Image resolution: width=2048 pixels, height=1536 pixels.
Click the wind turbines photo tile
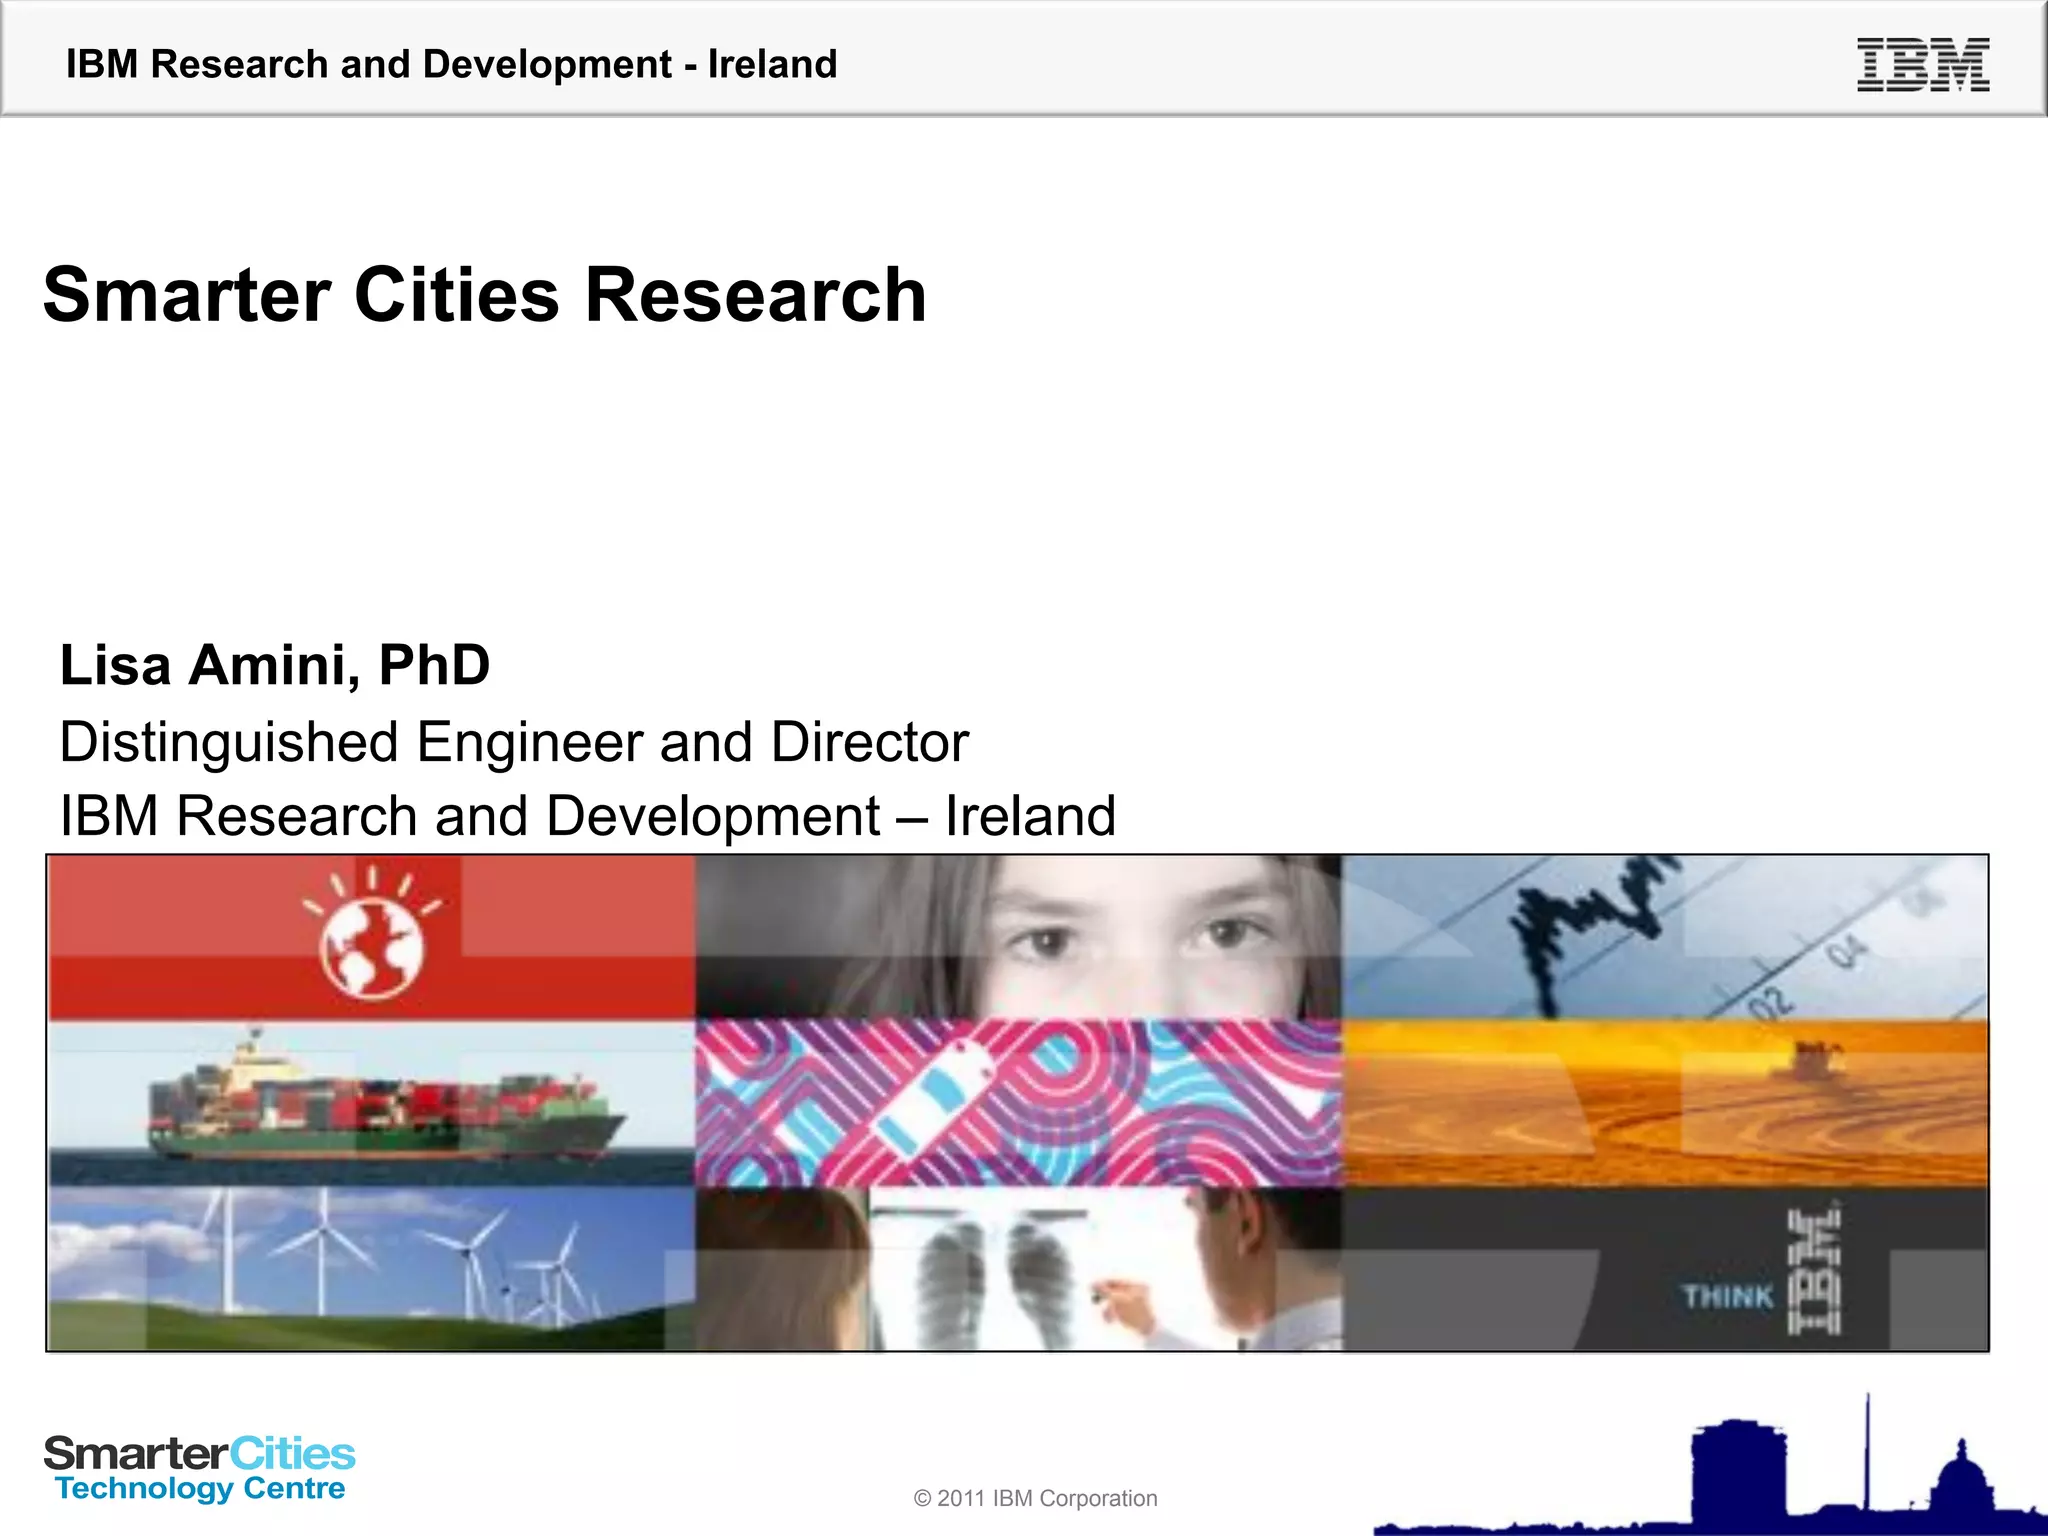[371, 1268]
